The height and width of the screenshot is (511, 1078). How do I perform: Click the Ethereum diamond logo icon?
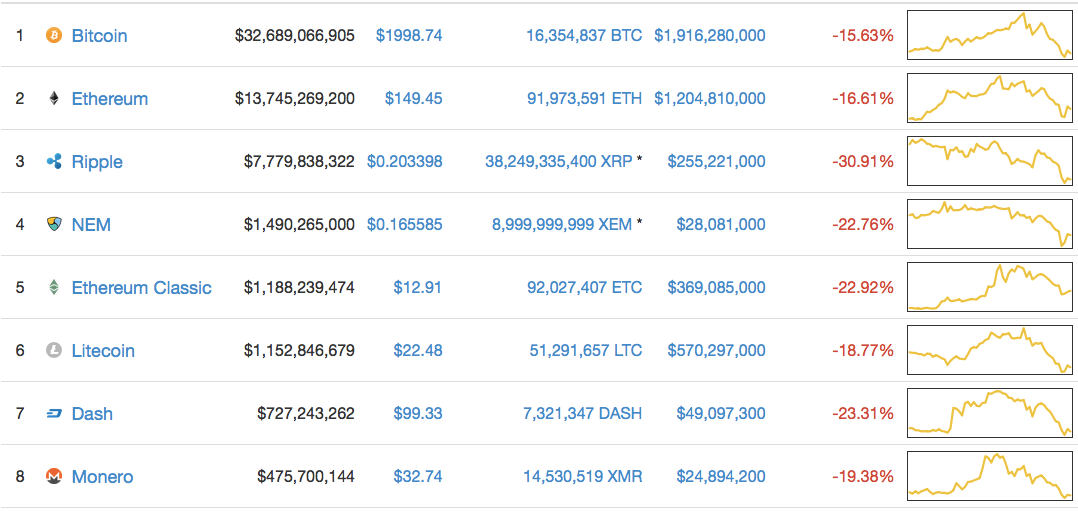click(x=54, y=98)
